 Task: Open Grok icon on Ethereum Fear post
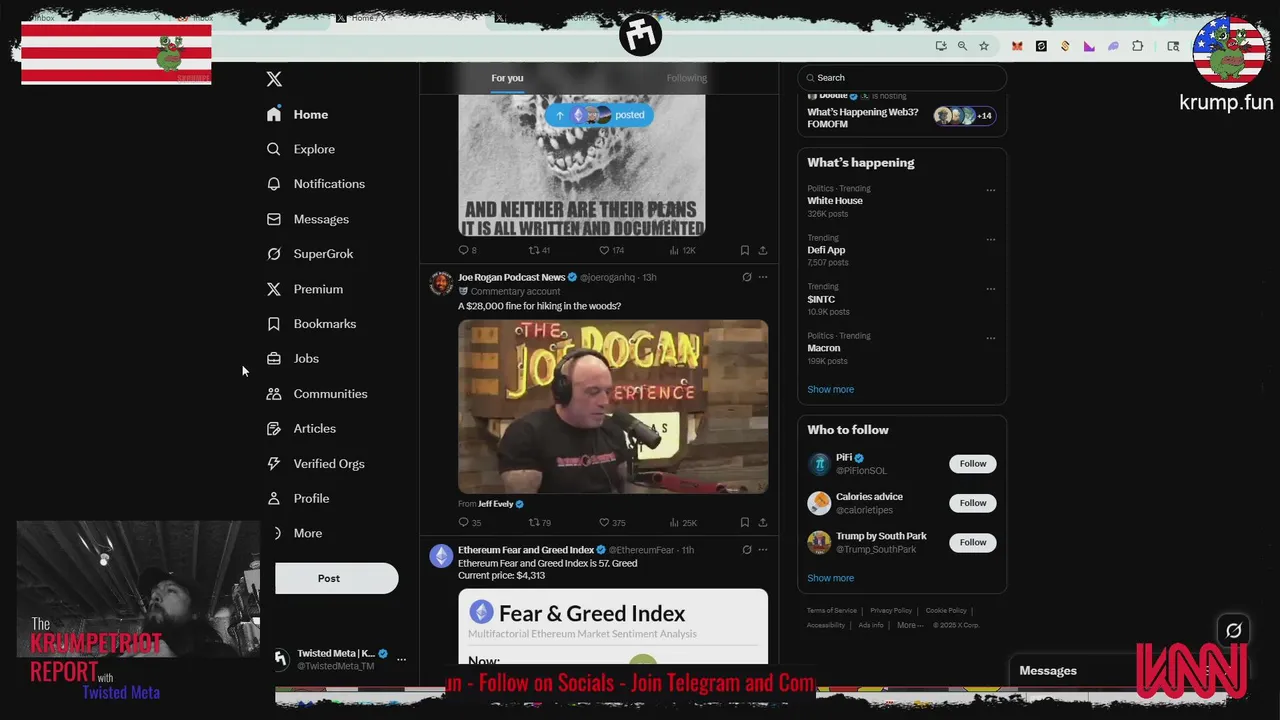(746, 549)
